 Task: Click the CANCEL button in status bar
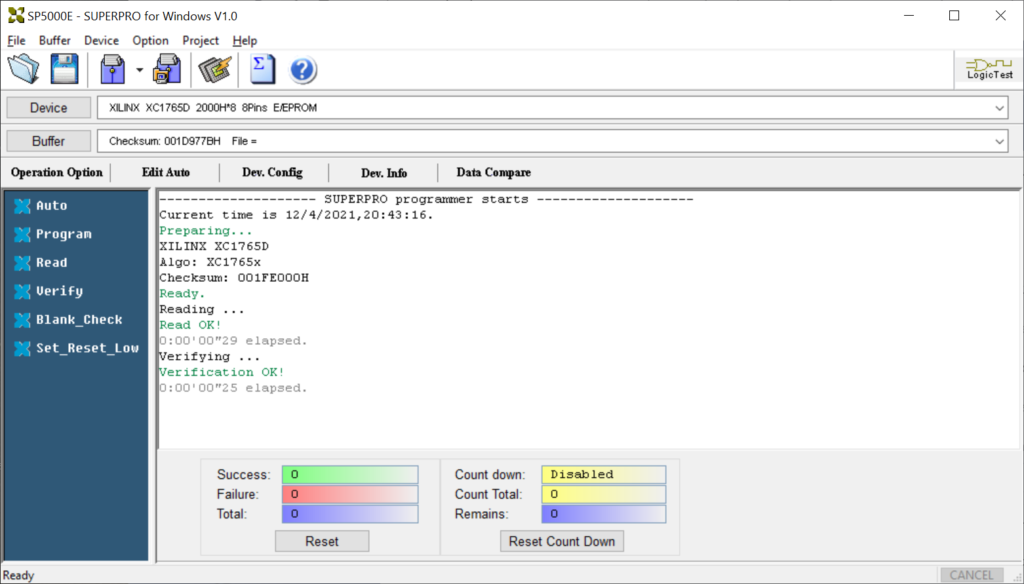(x=971, y=575)
